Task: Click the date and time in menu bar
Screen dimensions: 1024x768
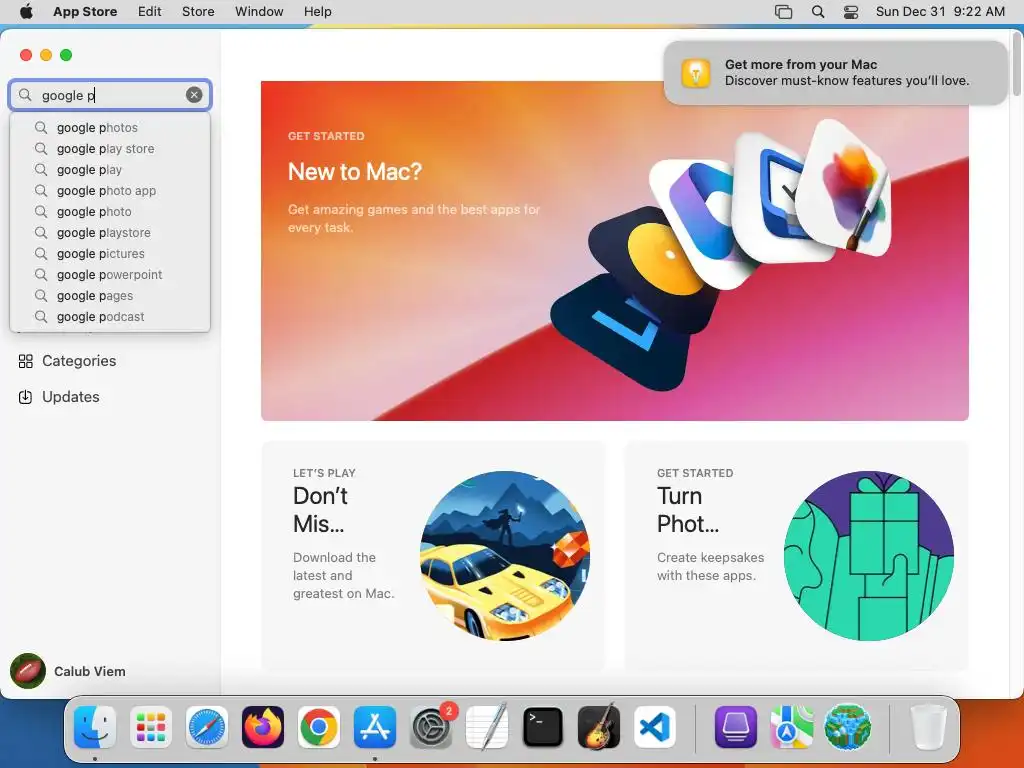Action: coord(940,12)
